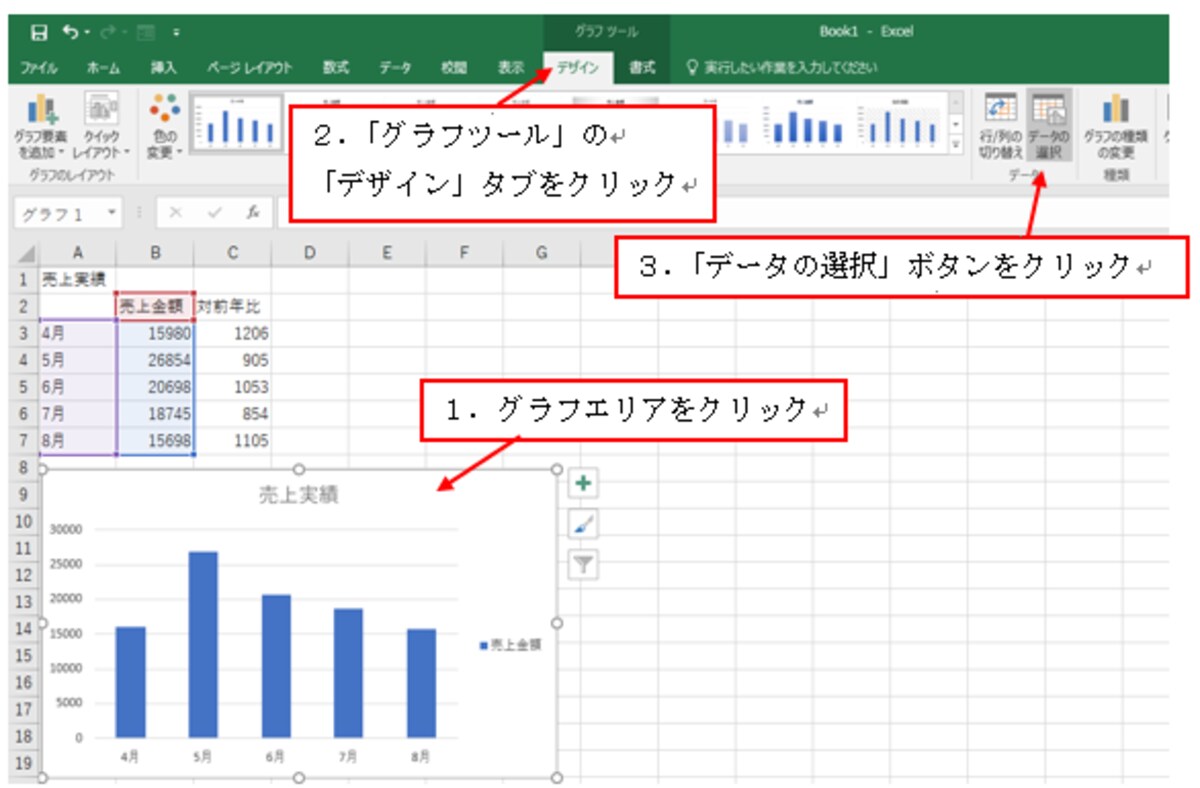Select column B header
The image size is (1200, 788).
(155, 254)
